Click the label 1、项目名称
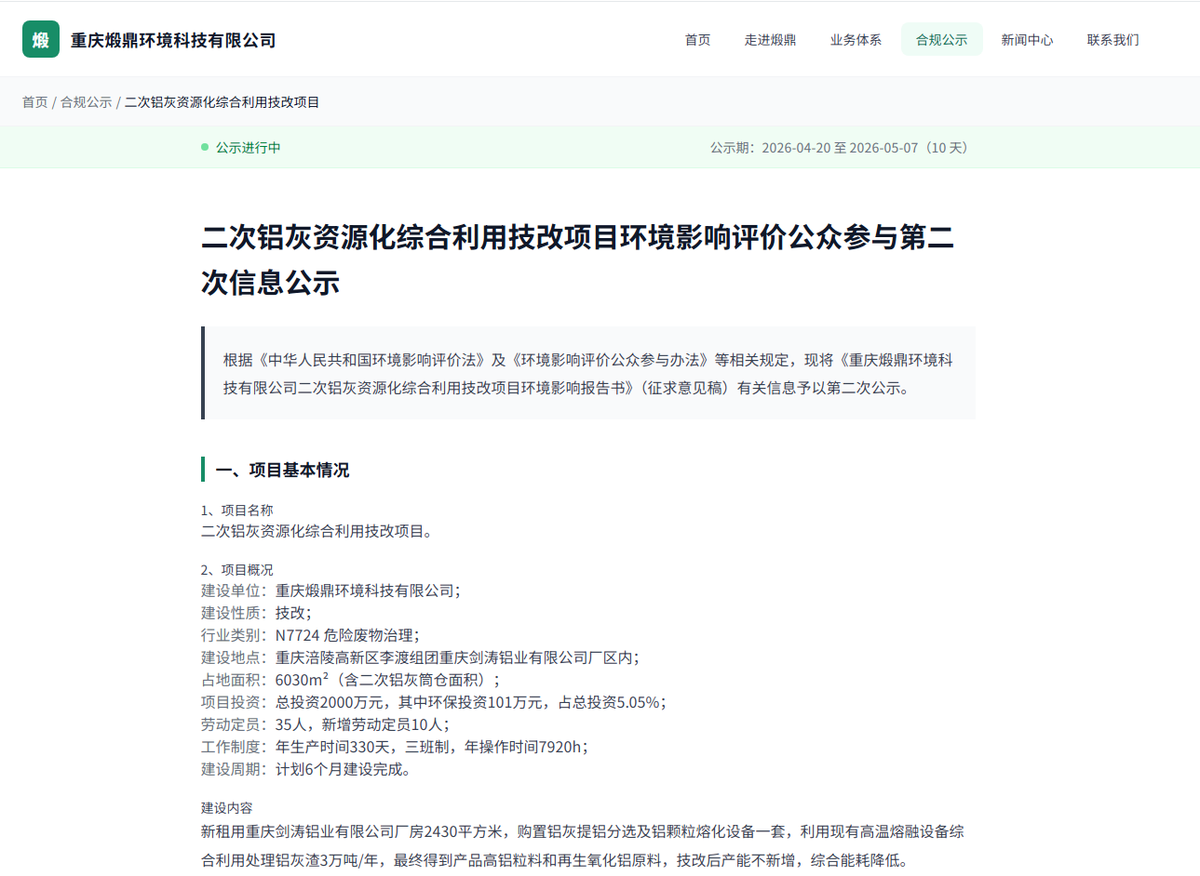The height and width of the screenshot is (876, 1200). (237, 510)
